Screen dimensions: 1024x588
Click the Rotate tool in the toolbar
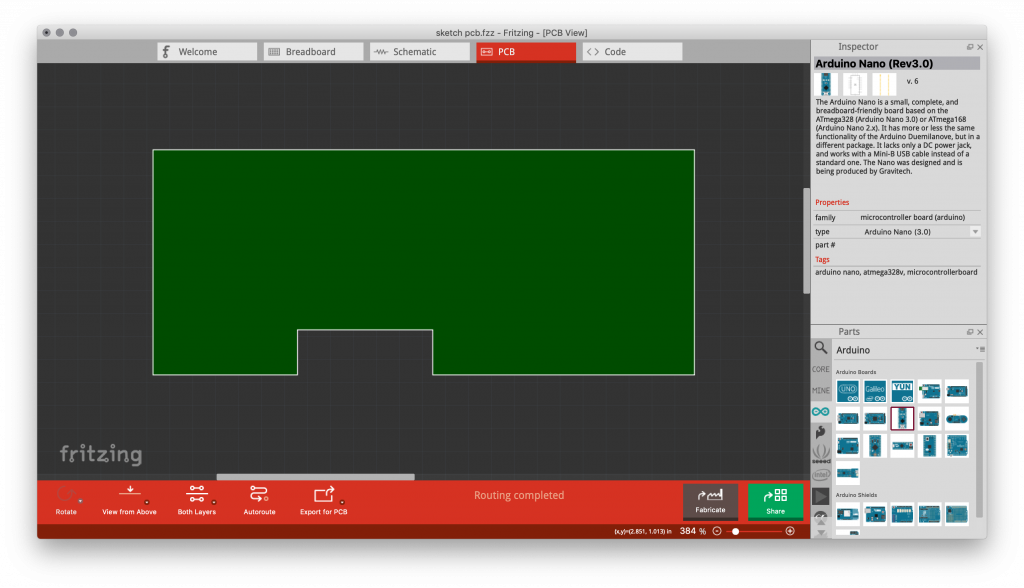[x=65, y=500]
